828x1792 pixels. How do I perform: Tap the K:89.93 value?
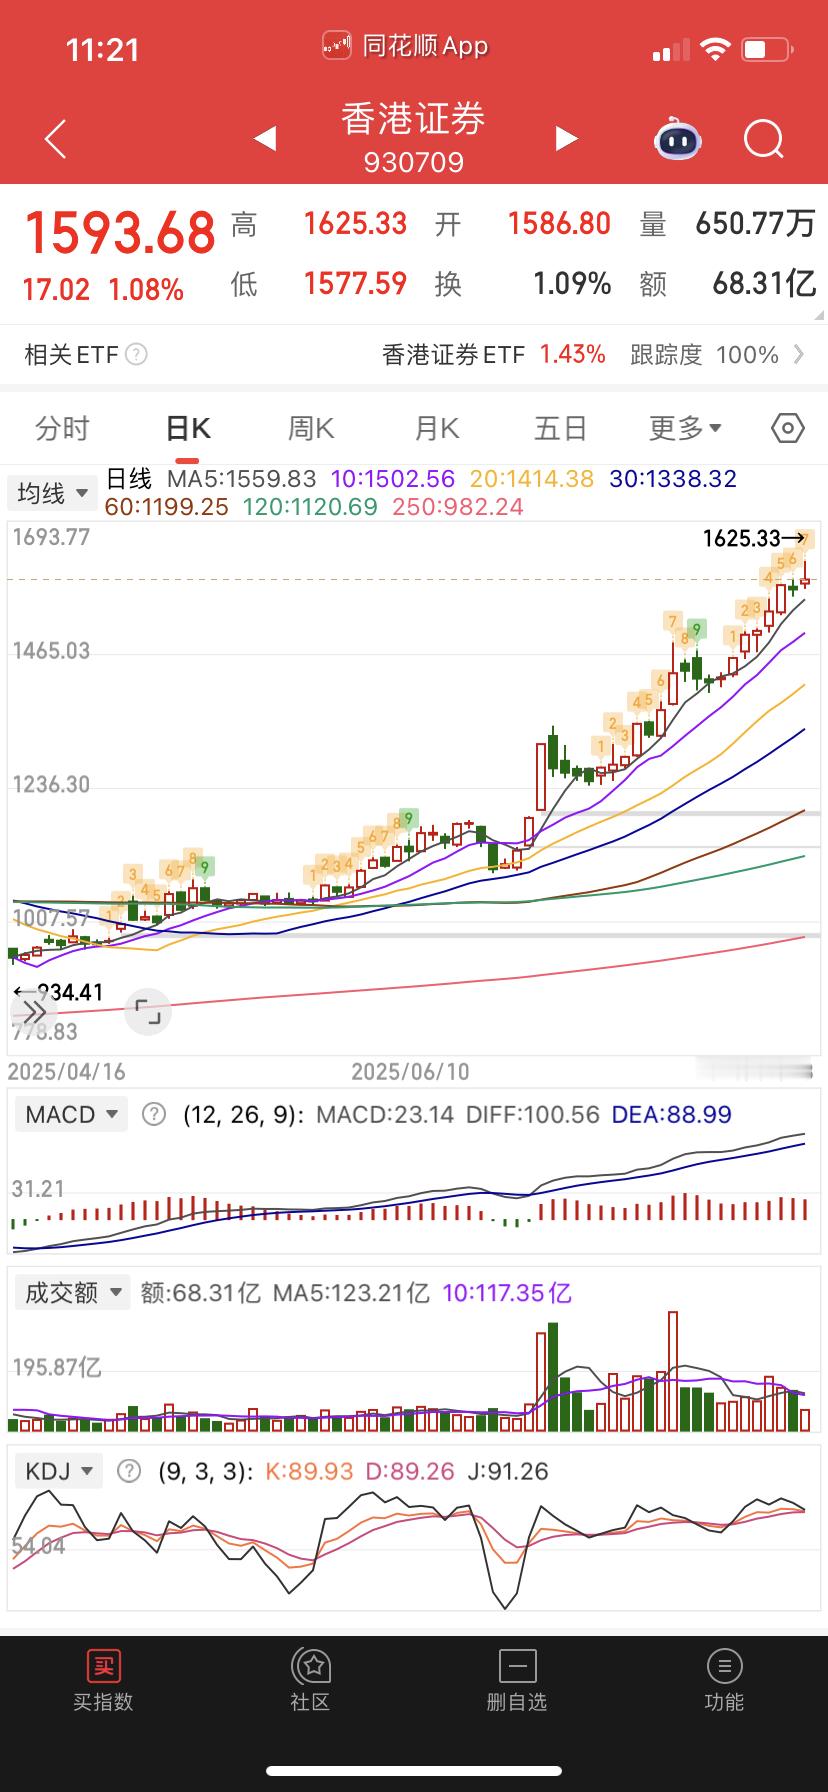(x=309, y=1471)
